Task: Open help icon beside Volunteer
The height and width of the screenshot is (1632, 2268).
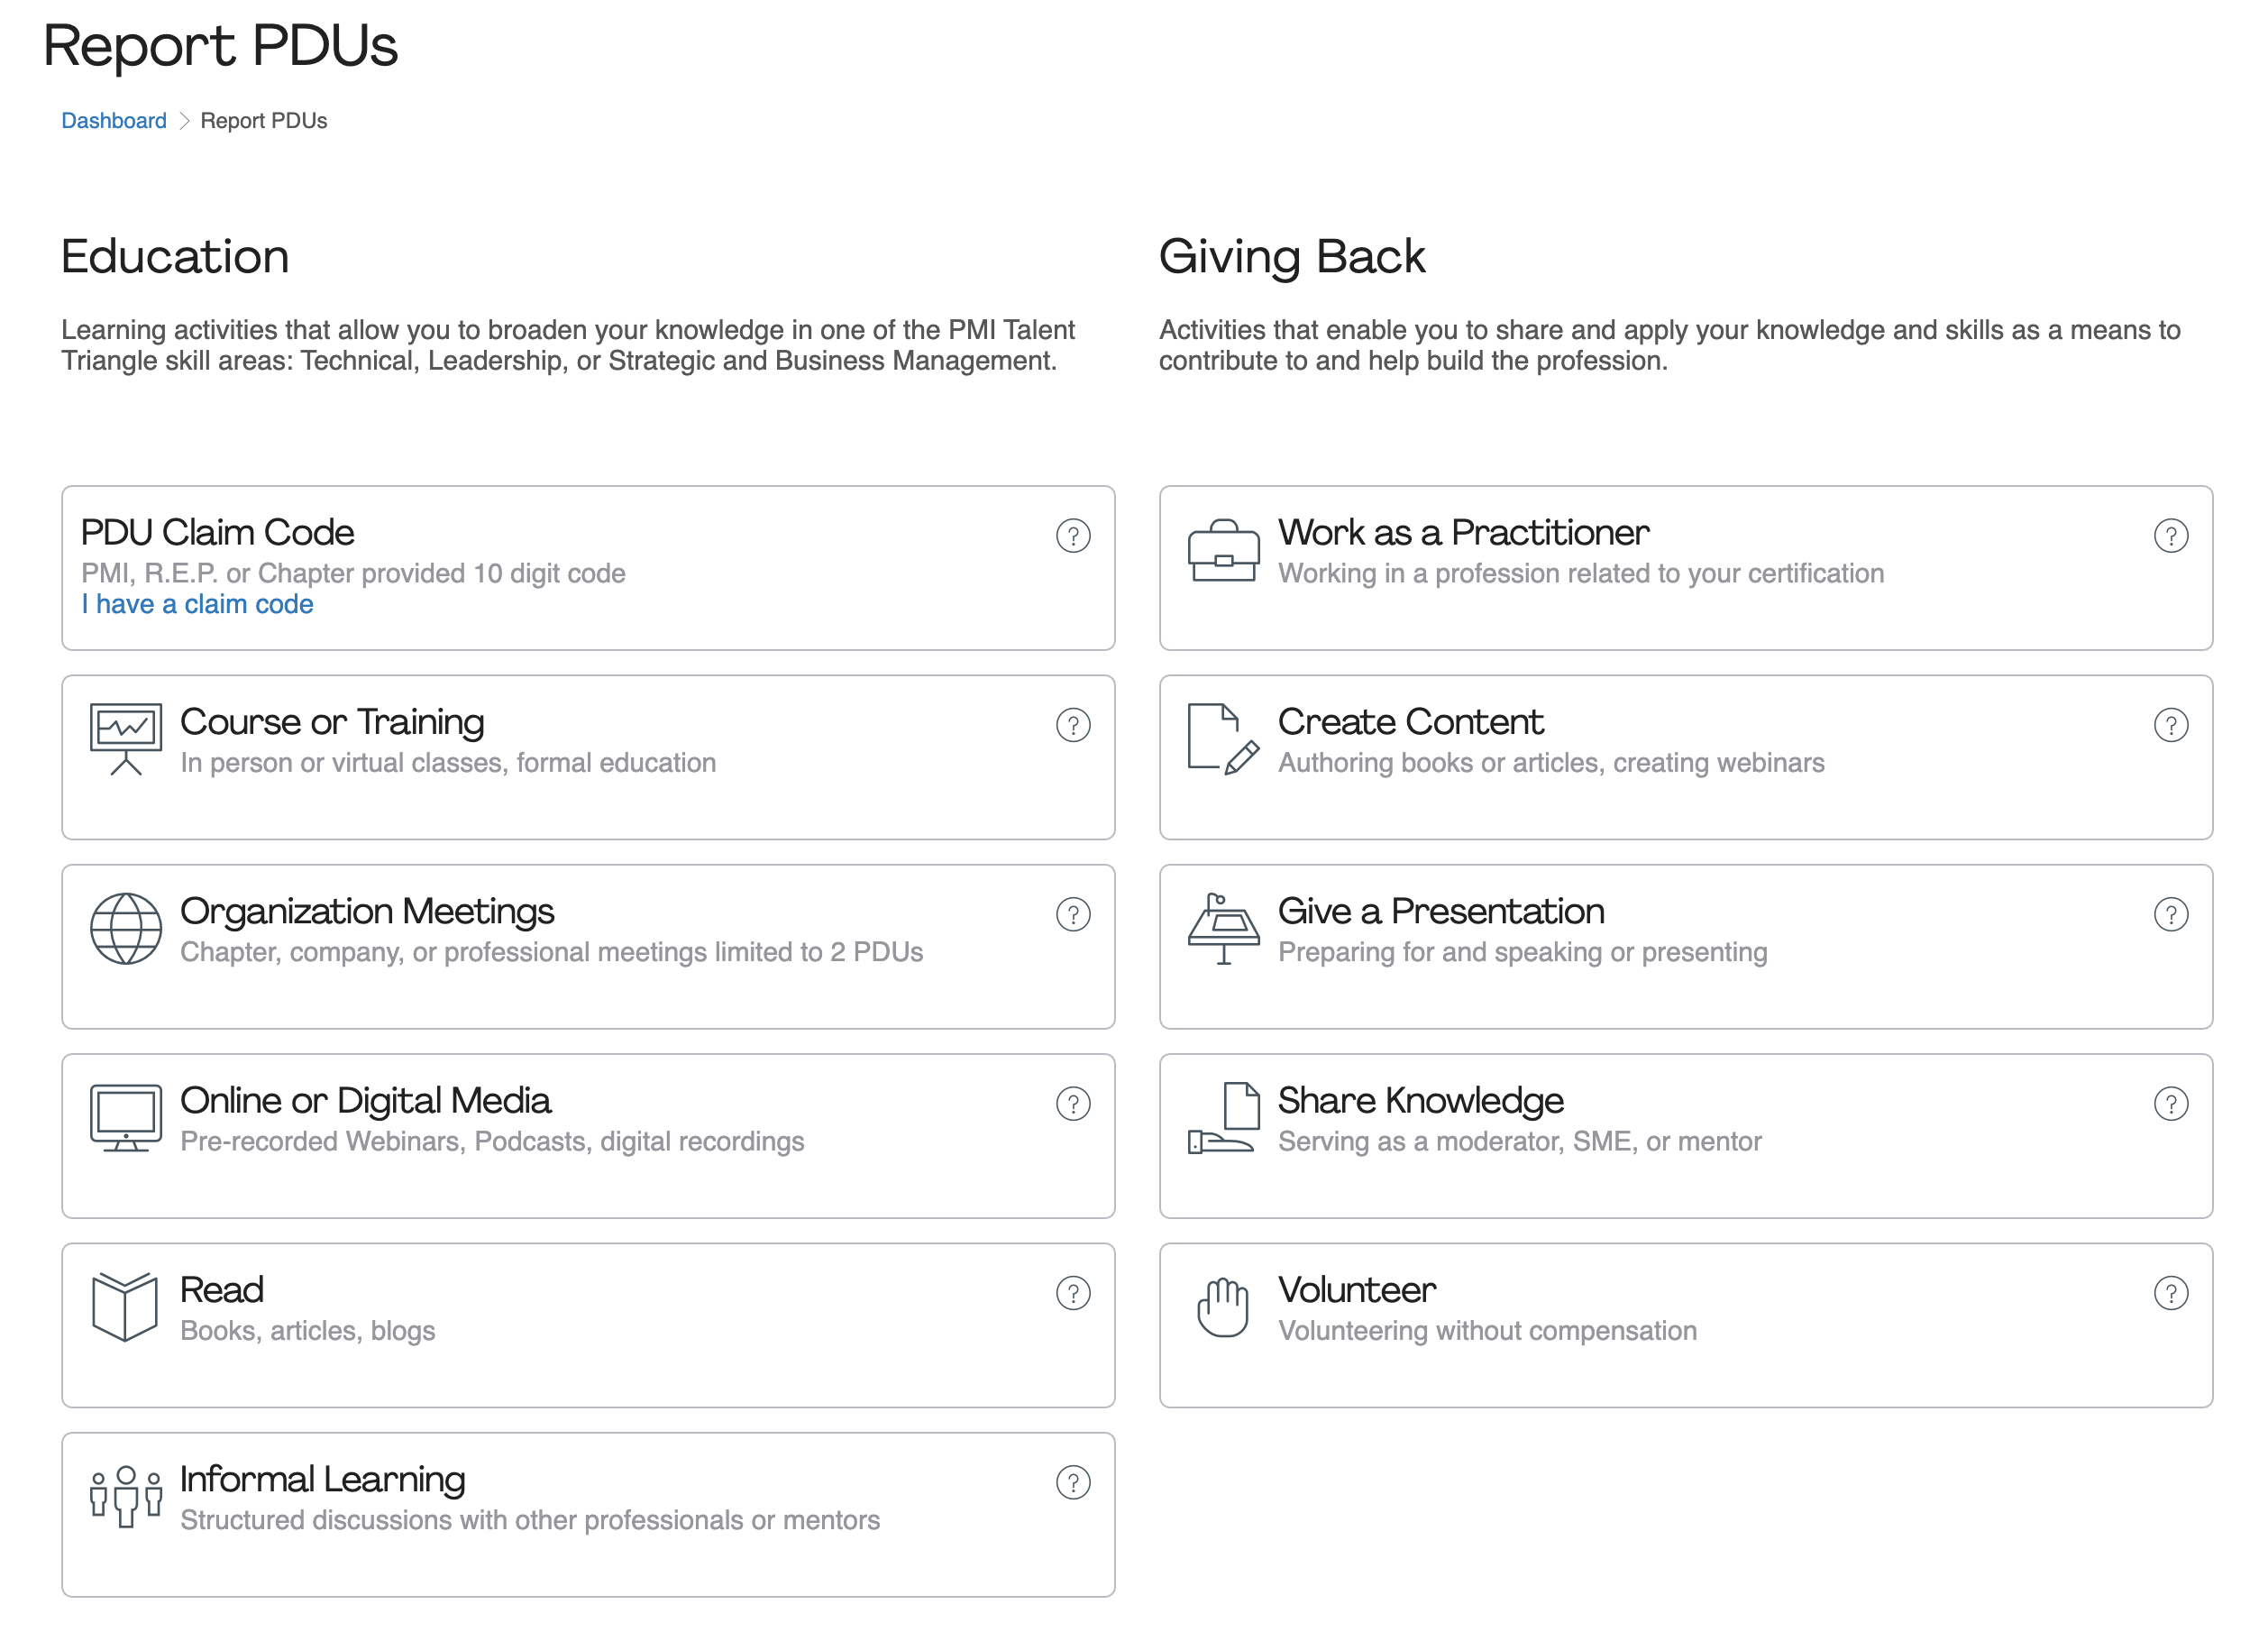Action: [x=2170, y=1293]
